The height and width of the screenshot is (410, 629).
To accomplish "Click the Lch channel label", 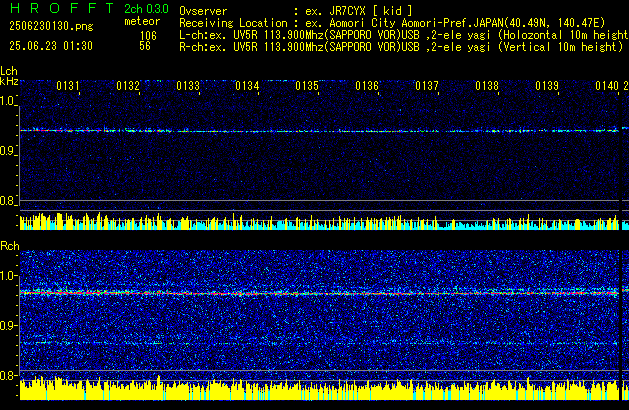I will point(9,71).
